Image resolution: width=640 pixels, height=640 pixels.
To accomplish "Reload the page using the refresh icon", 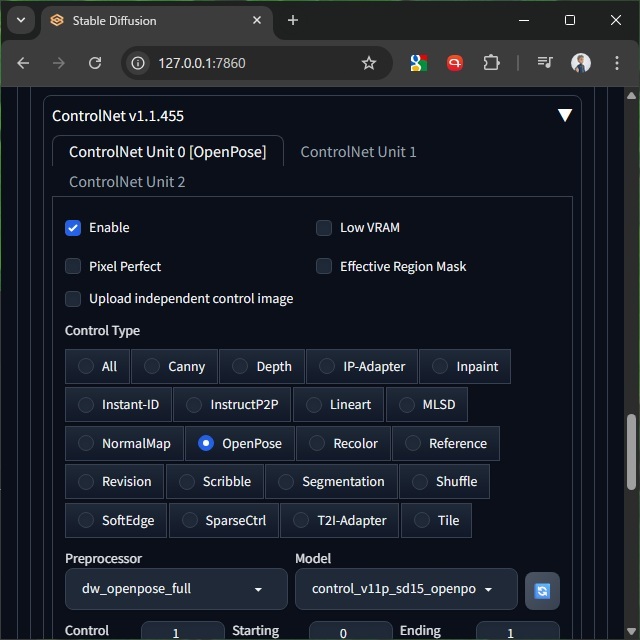I will (x=95, y=63).
